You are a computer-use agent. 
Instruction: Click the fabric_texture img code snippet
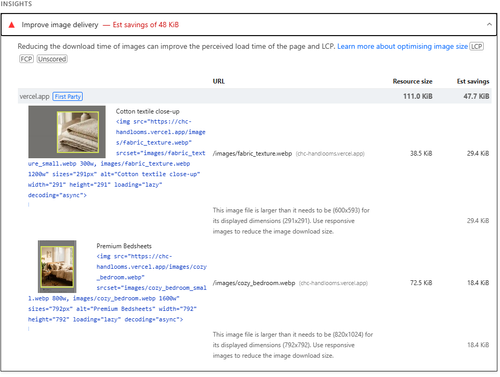[x=117, y=158]
